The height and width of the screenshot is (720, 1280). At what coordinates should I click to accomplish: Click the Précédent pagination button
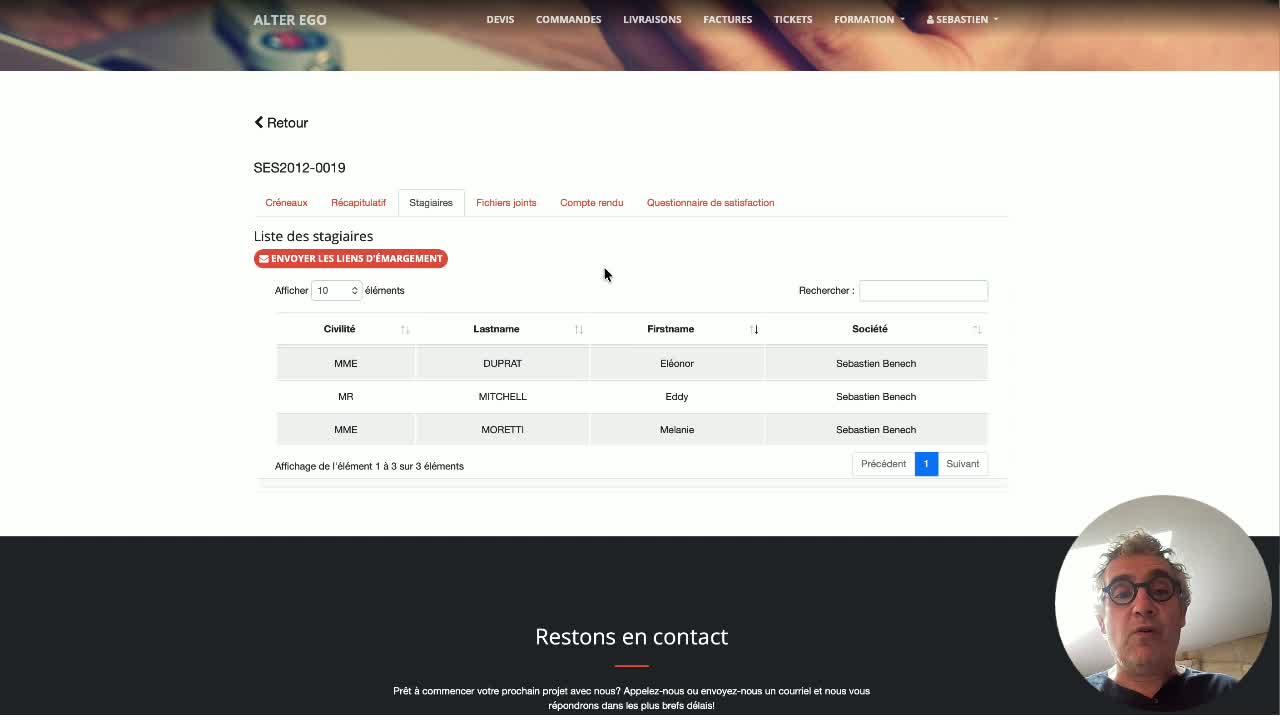883,464
